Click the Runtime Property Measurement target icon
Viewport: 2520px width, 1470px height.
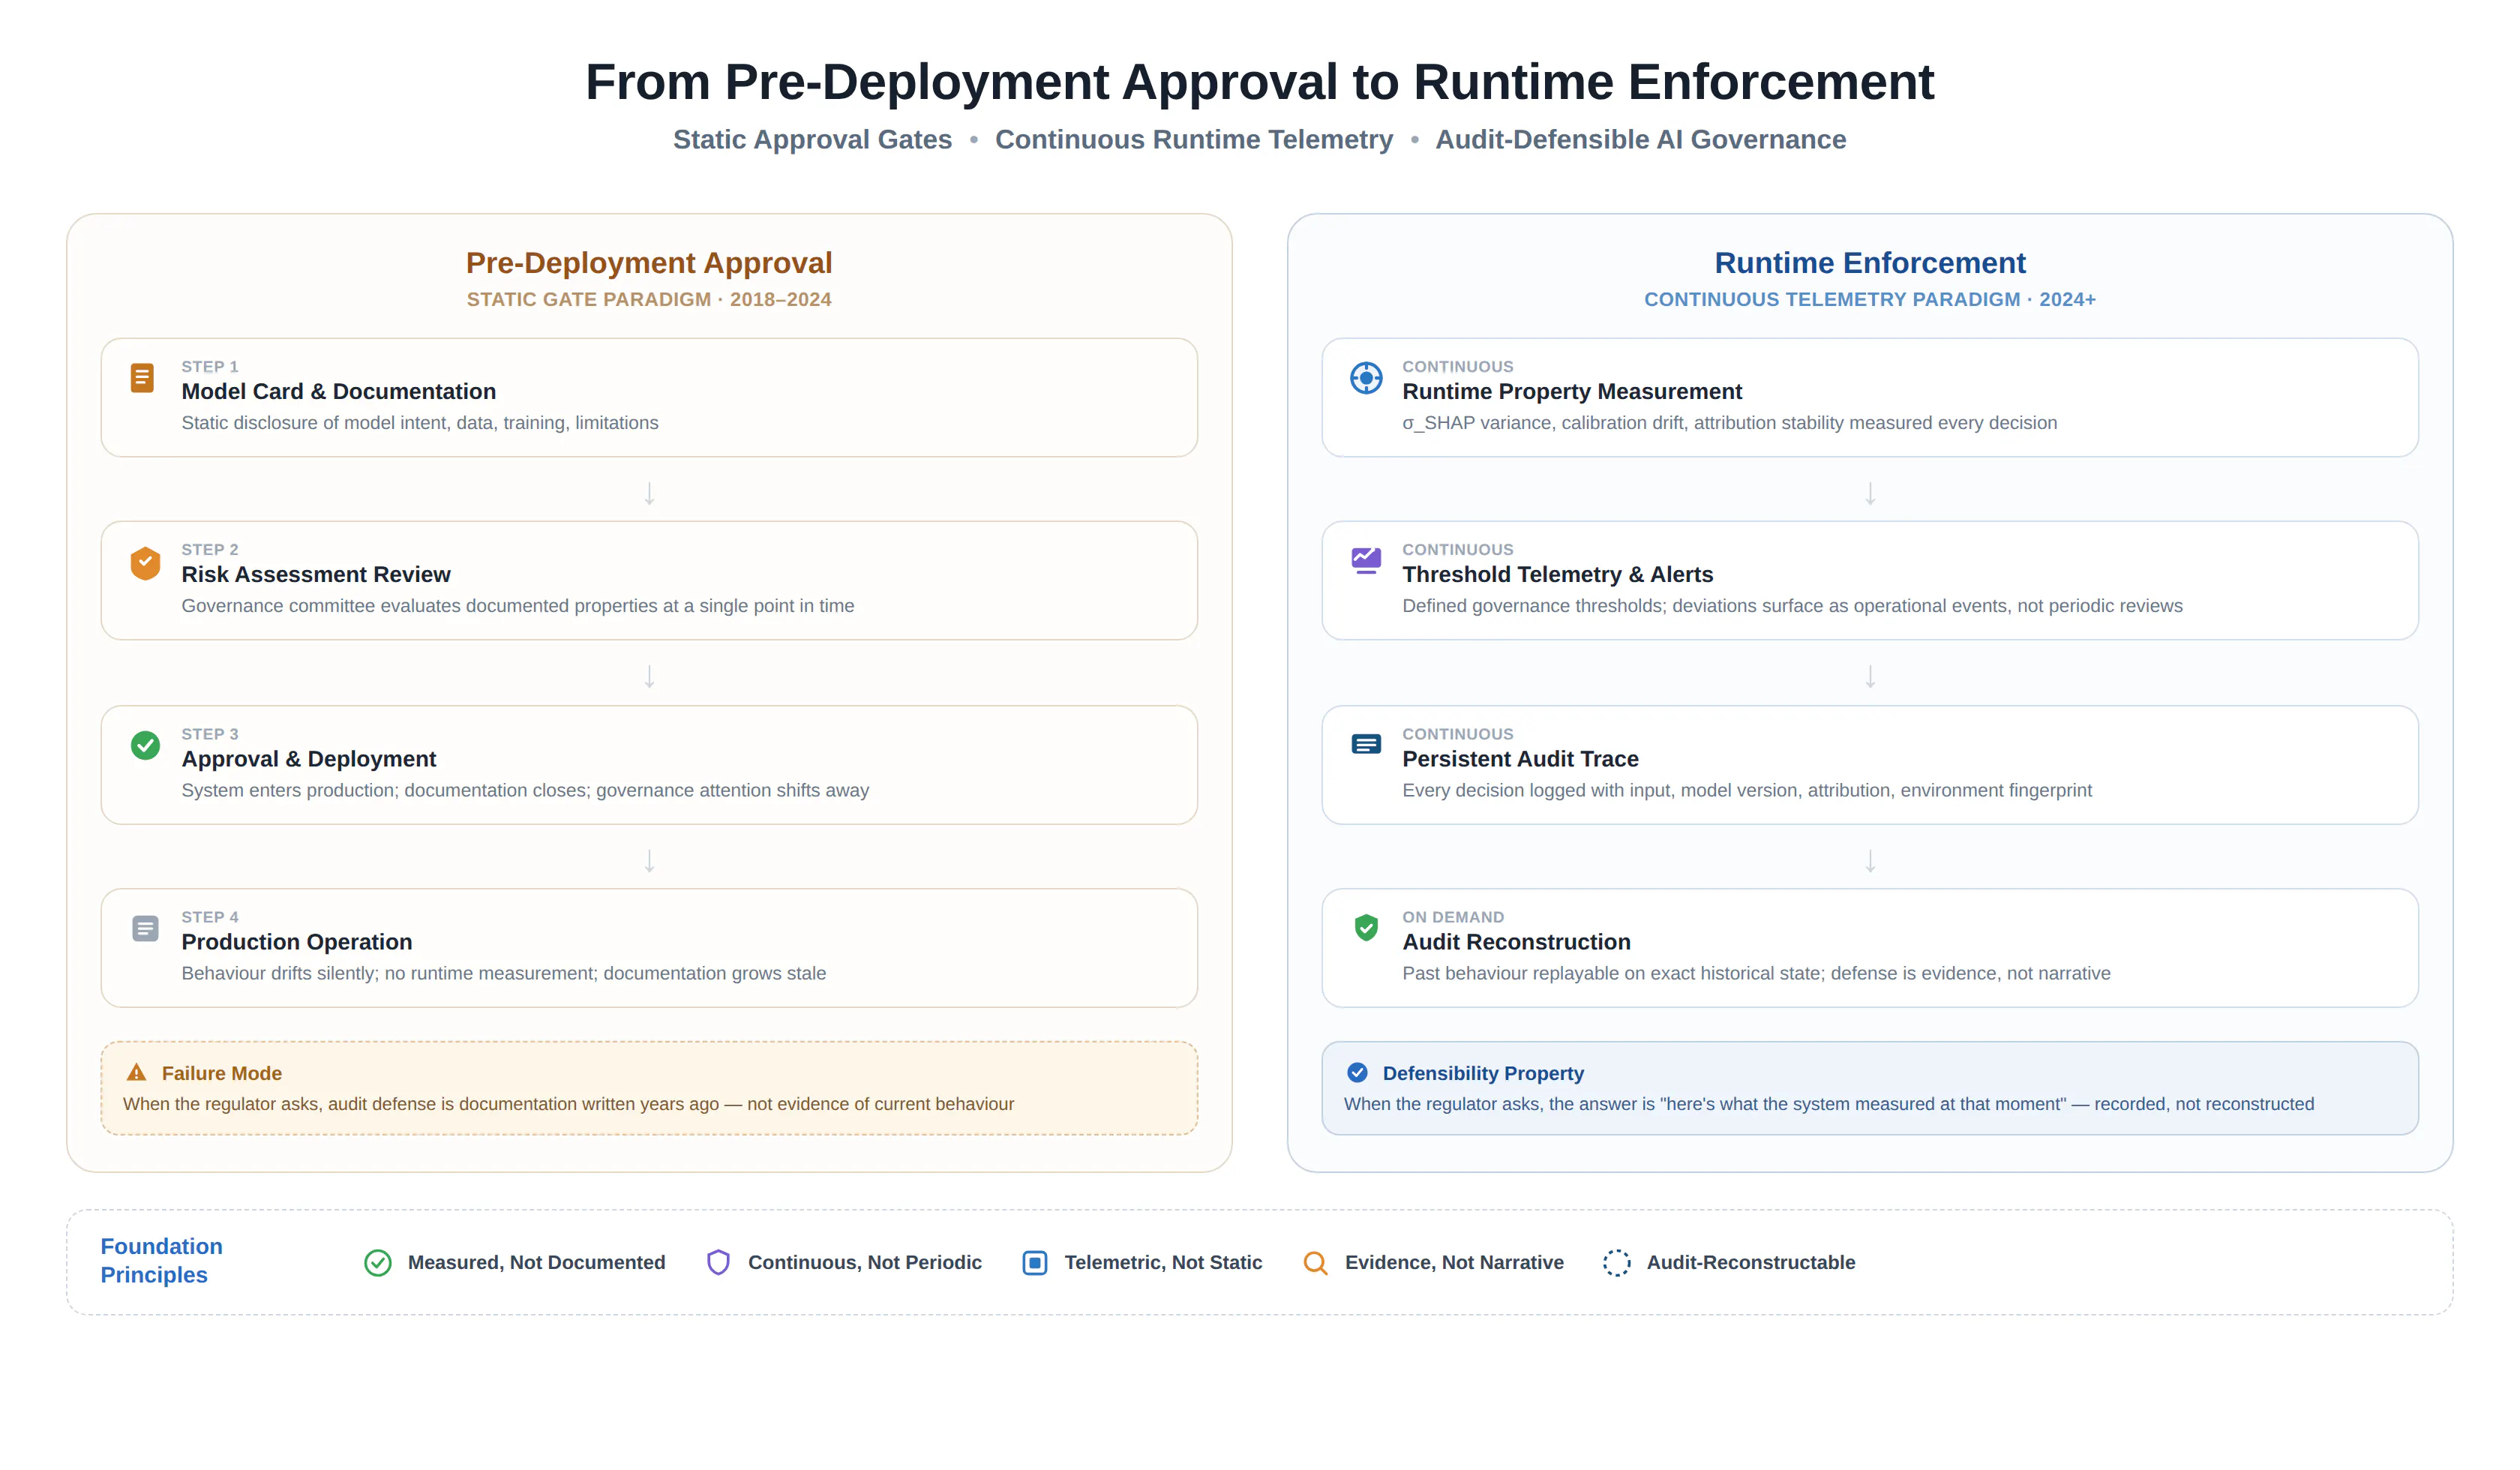coord(1366,378)
